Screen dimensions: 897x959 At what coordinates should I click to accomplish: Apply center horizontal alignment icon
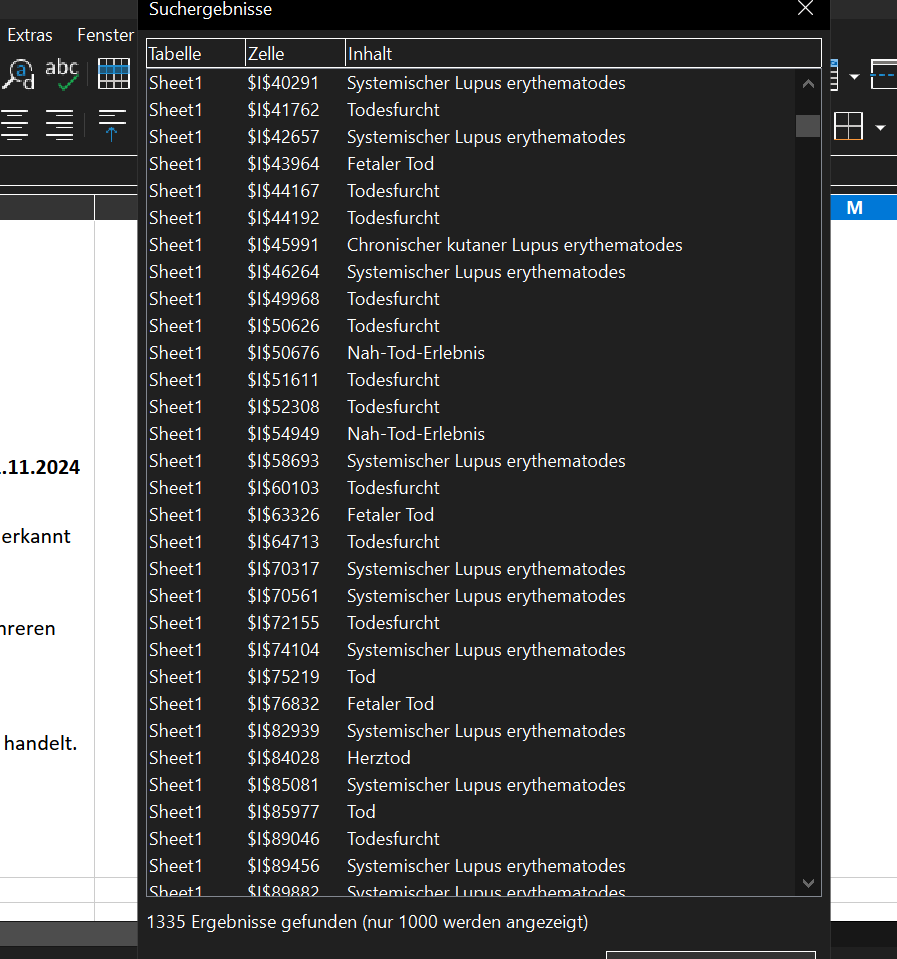tap(15, 126)
